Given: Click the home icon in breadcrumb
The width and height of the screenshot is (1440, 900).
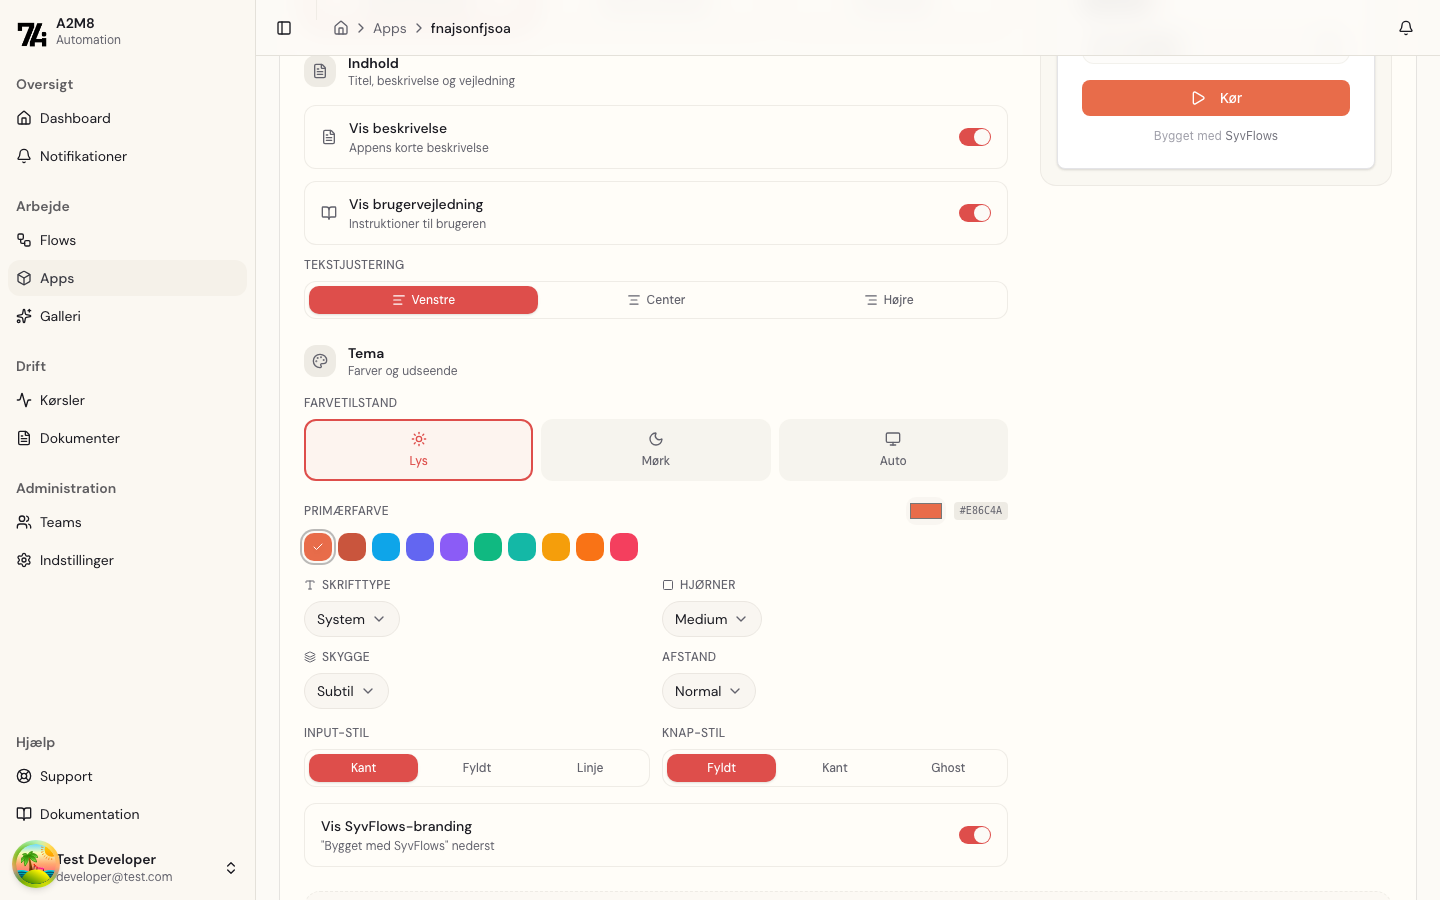Looking at the screenshot, I should pyautogui.click(x=341, y=28).
